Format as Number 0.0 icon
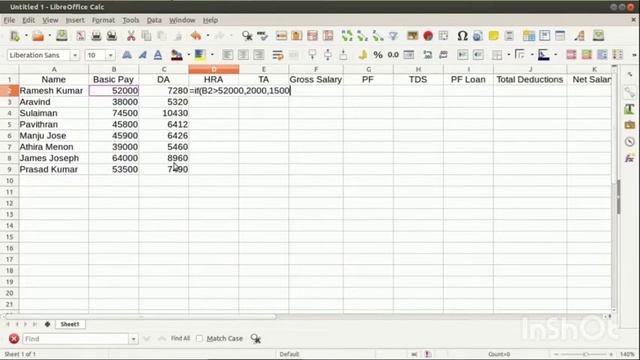The width and height of the screenshot is (640, 360). tap(393, 55)
